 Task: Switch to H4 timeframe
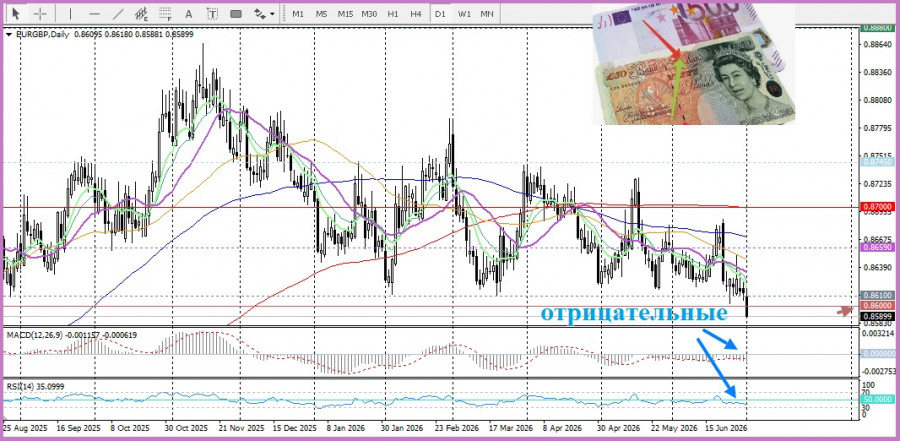(416, 13)
